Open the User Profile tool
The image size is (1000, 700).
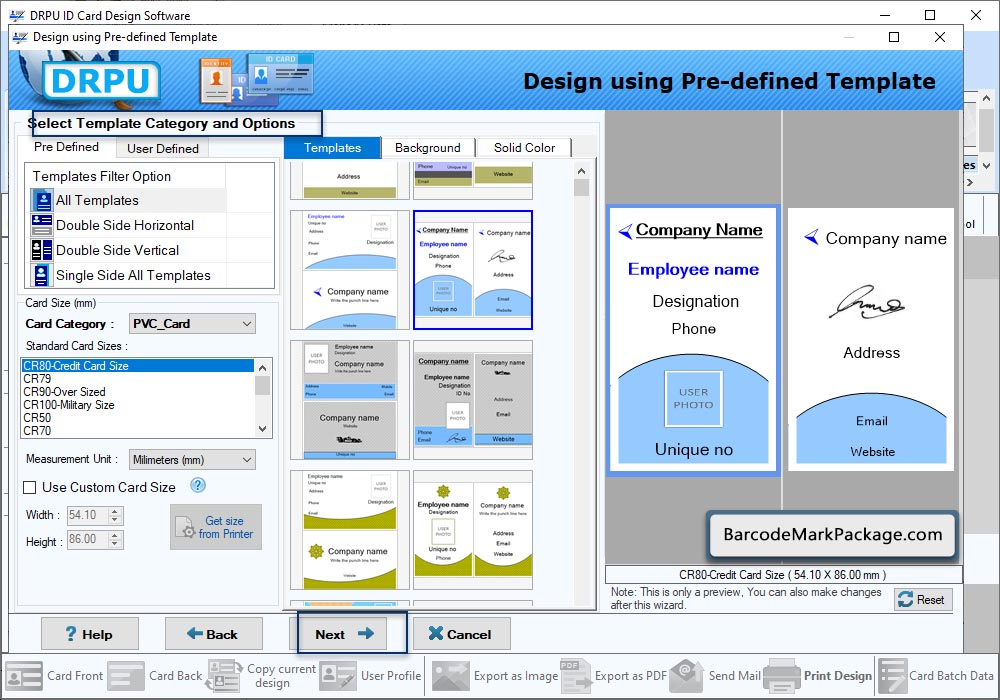tap(371, 676)
